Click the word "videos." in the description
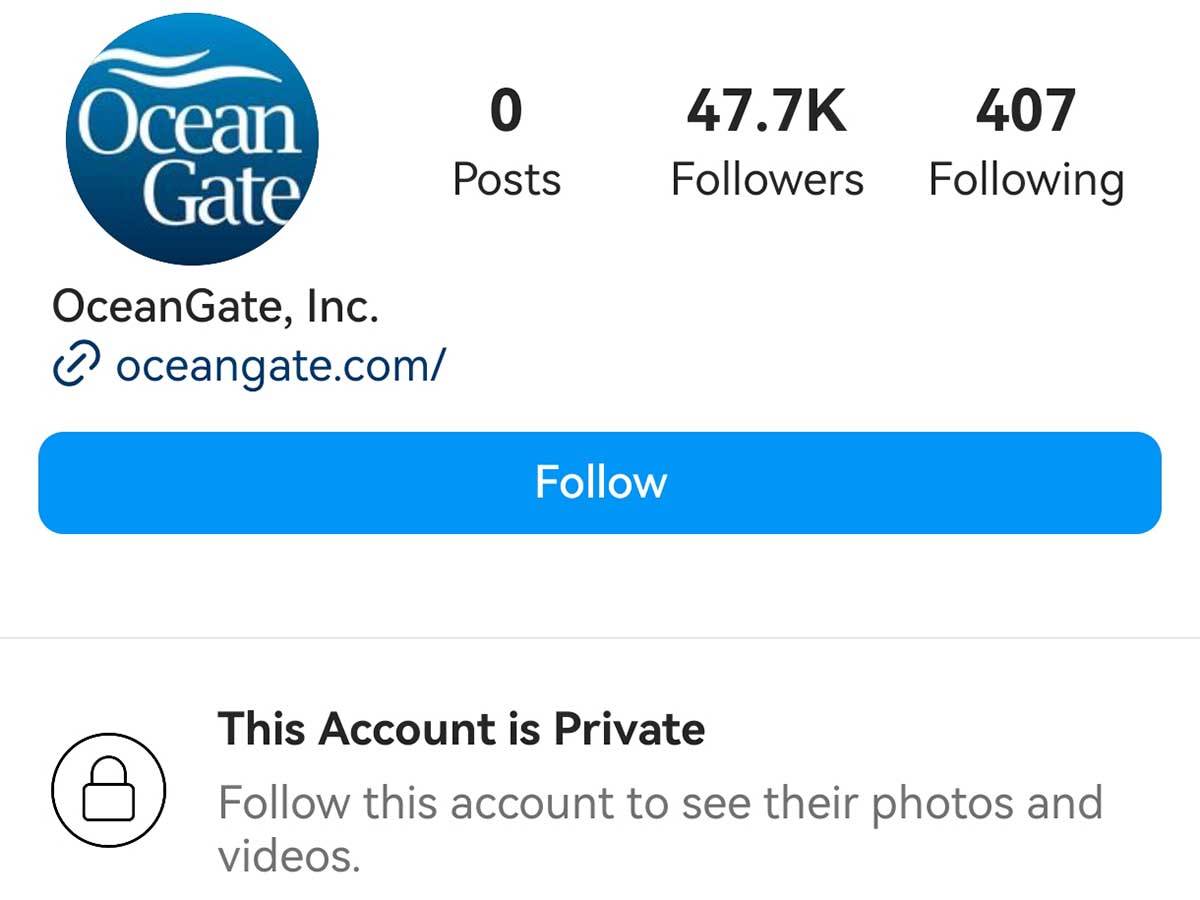This screenshot has height=900, width=1200. 288,855
